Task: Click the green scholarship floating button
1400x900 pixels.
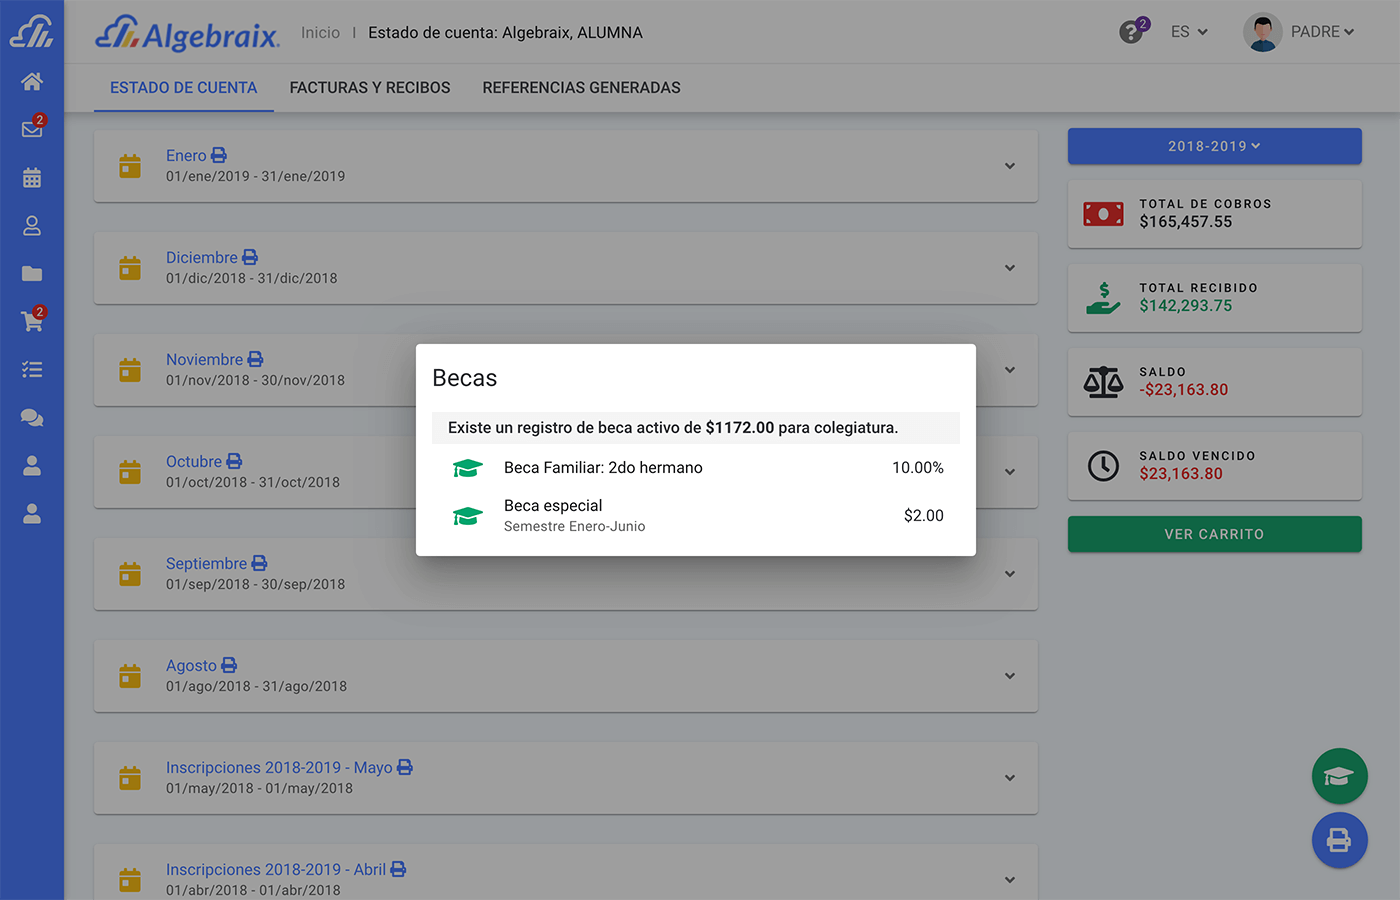Action: point(1339,776)
